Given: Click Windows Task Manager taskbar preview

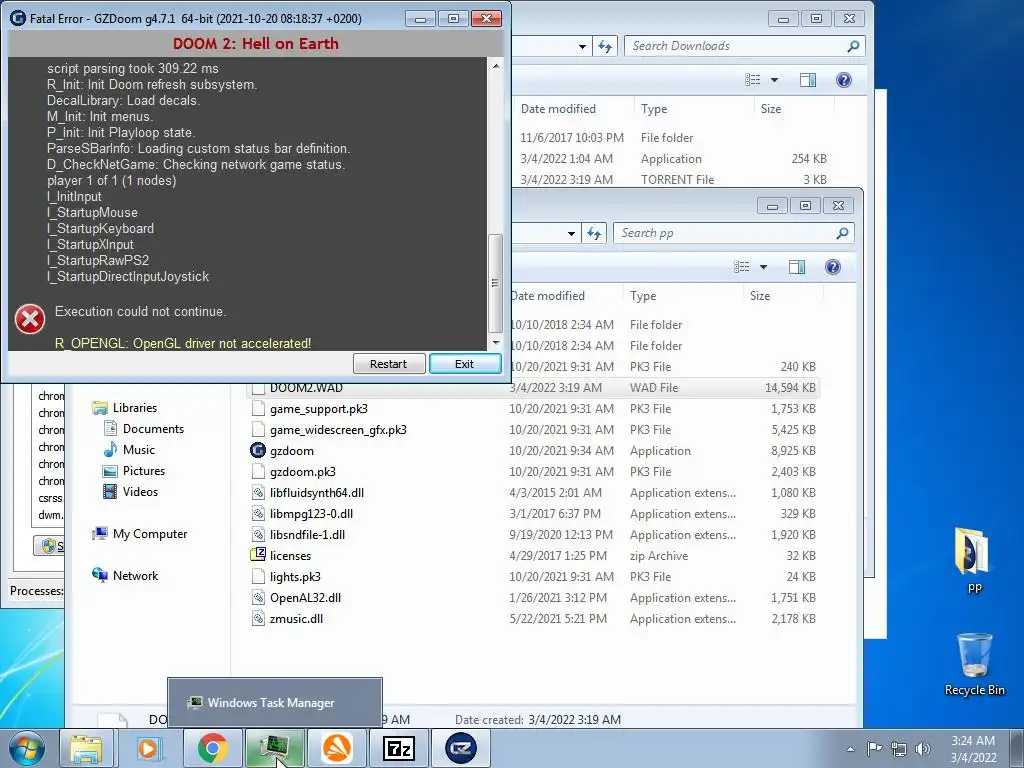Looking at the screenshot, I should (x=275, y=703).
